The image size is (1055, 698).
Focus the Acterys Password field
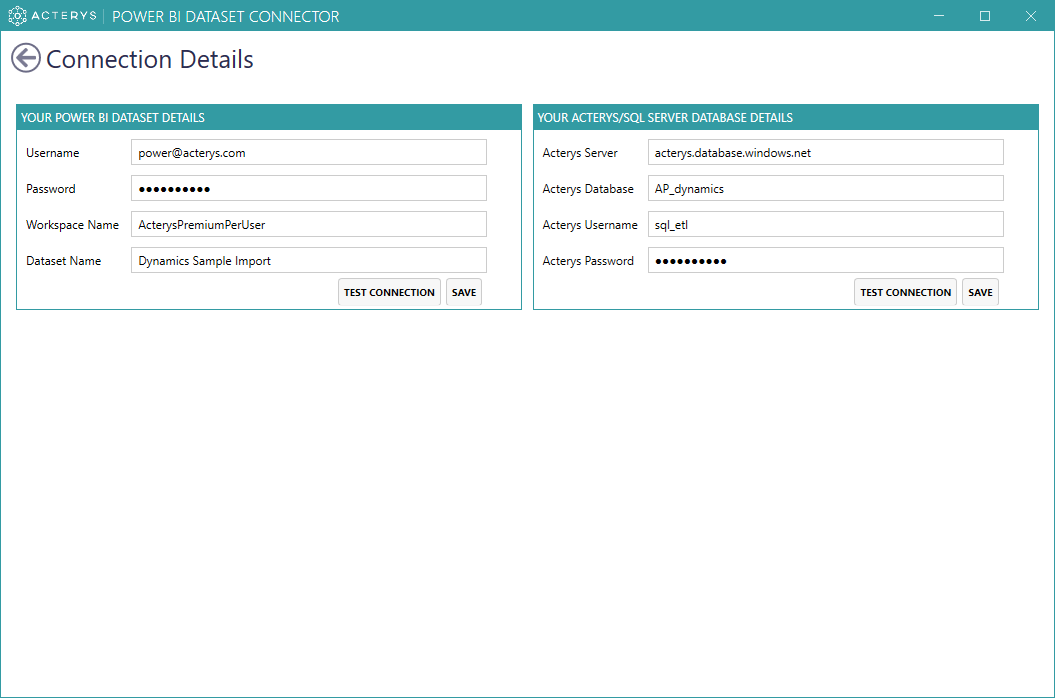pos(826,260)
